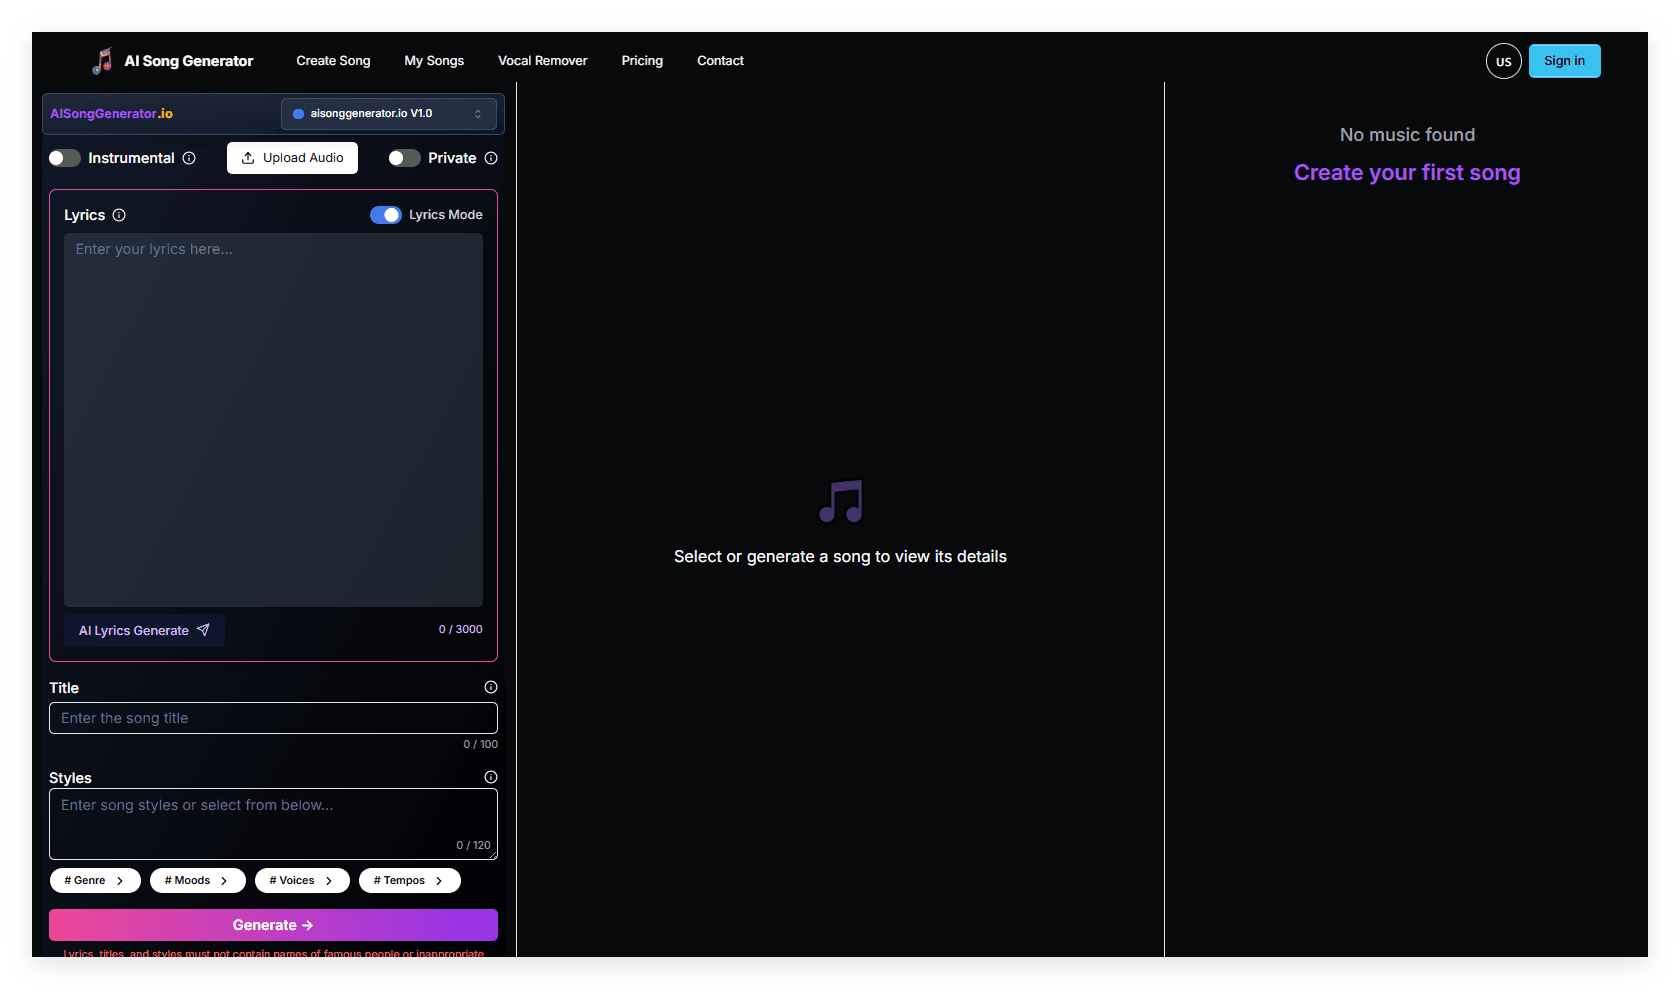Screen dimensions: 1680x989
Task: Turn on the Private toggle
Action: click(x=404, y=158)
